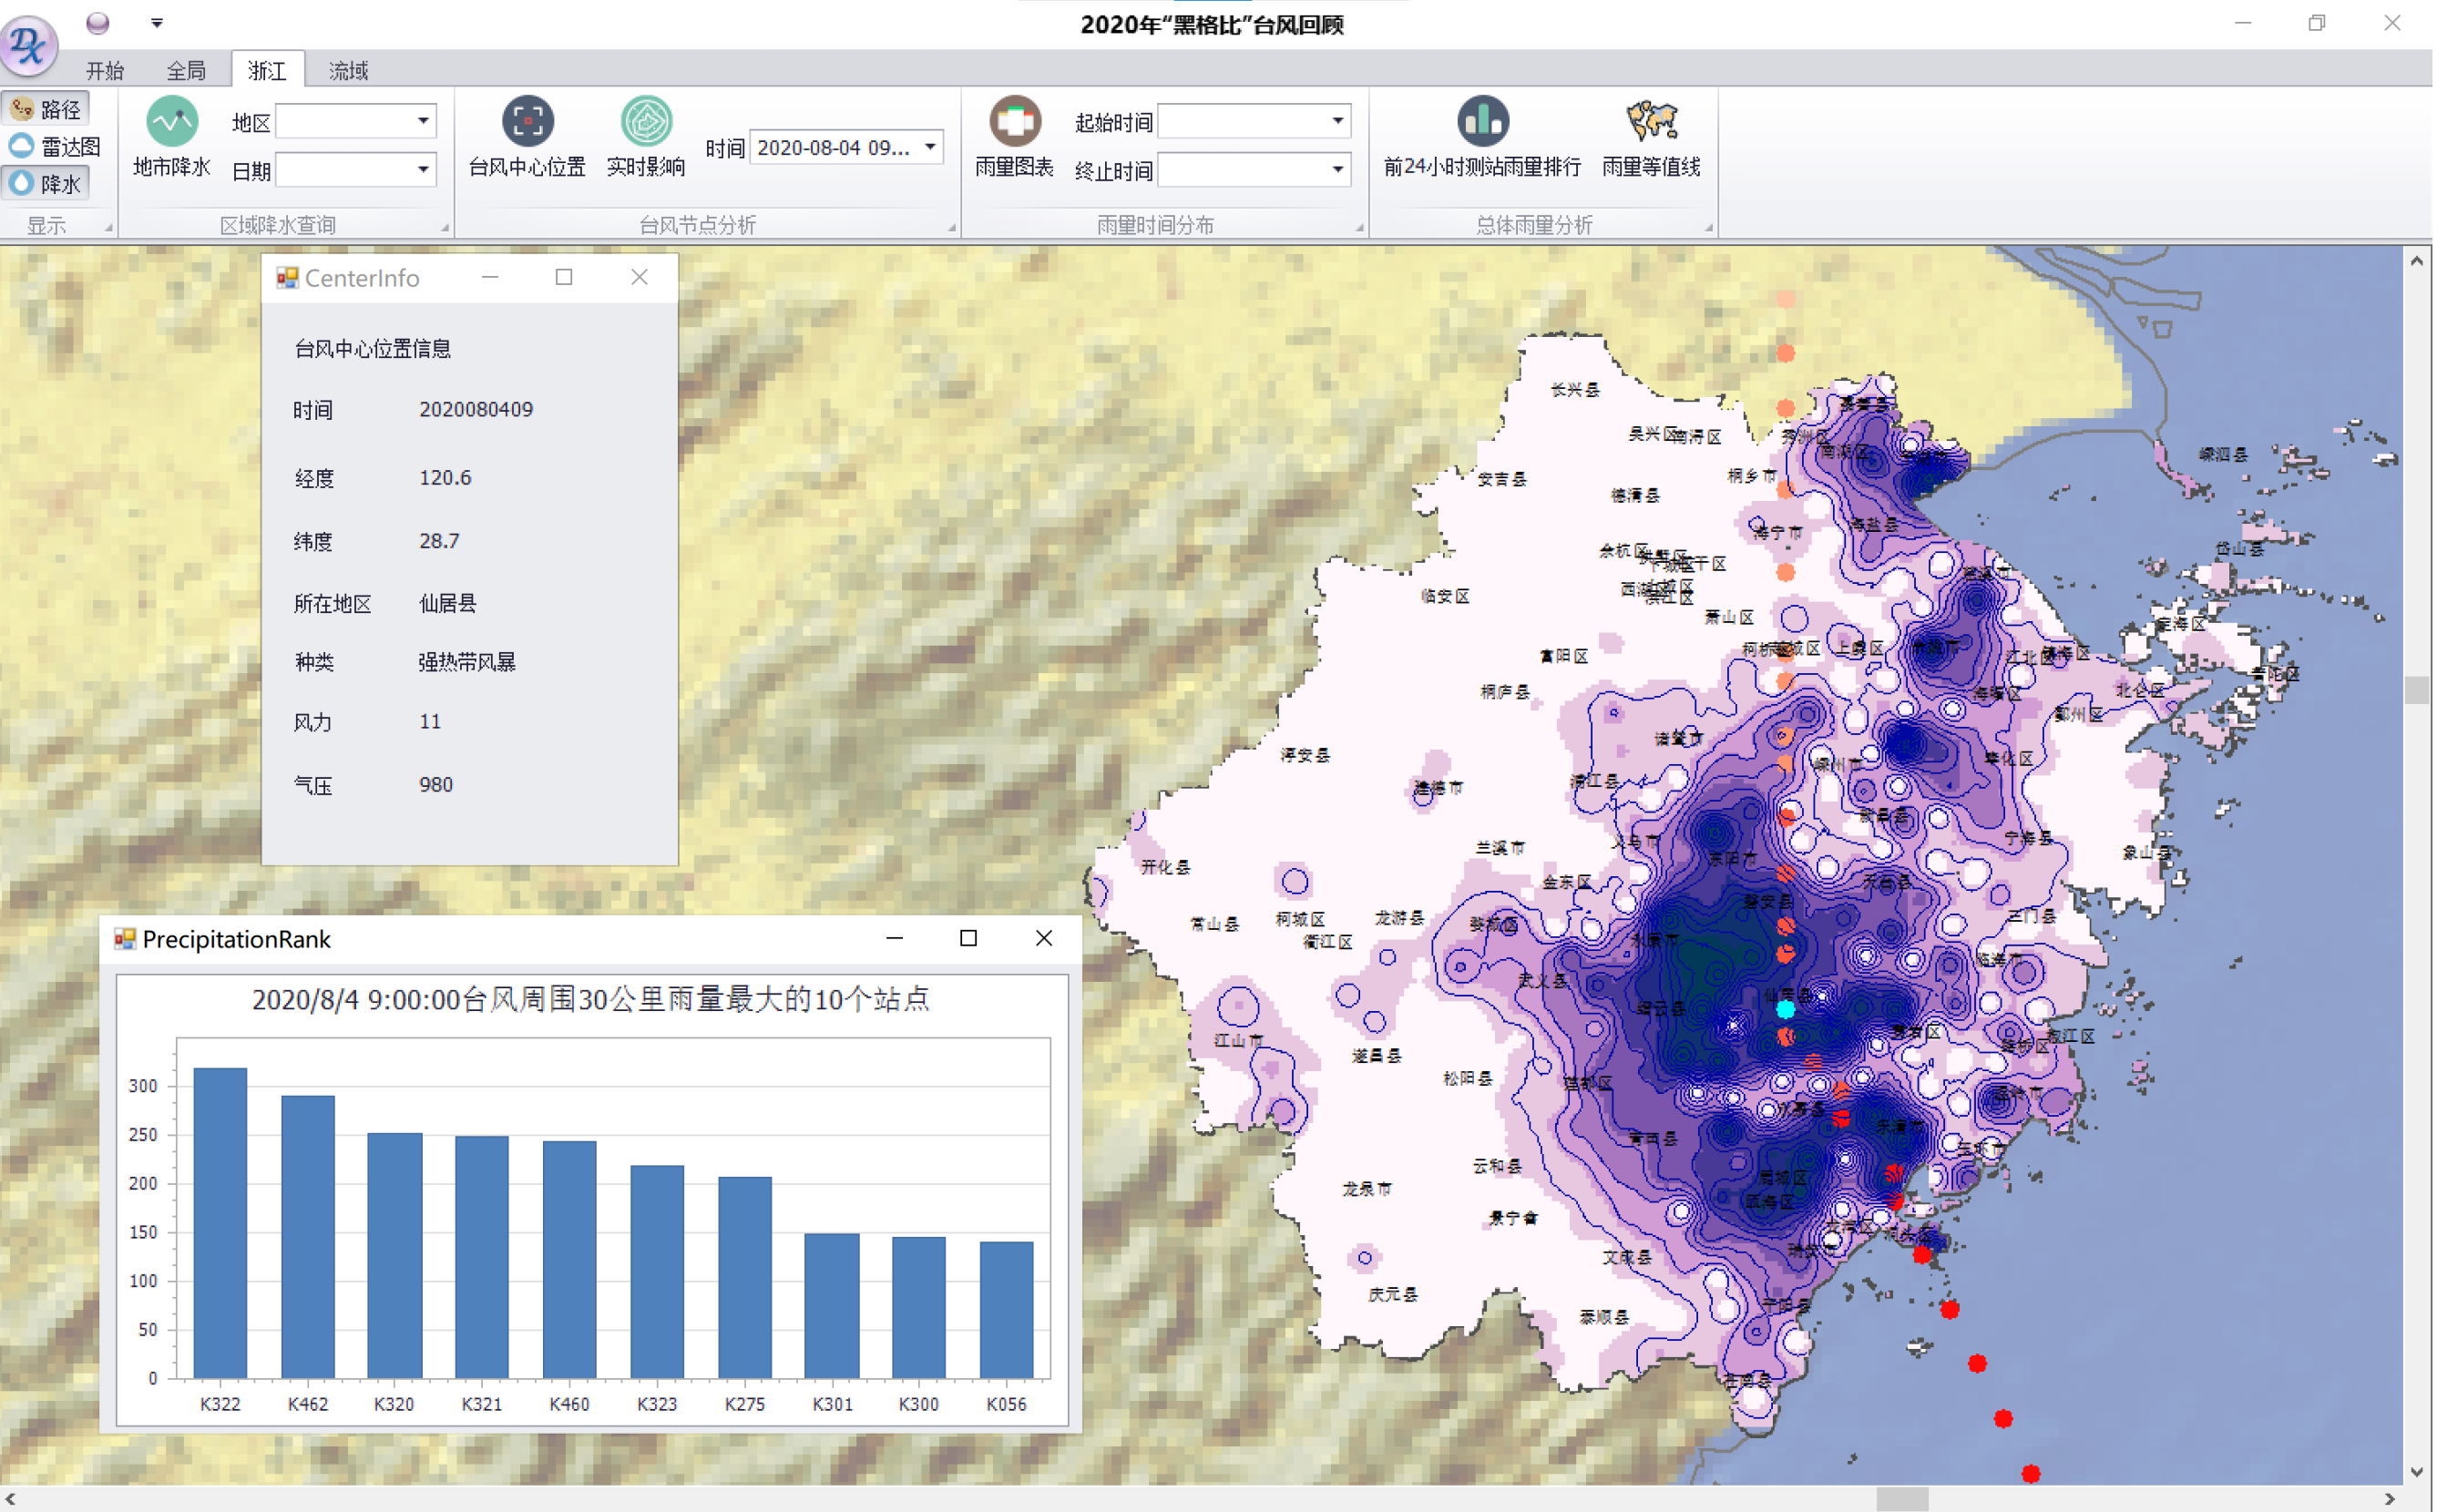Image resolution: width=2437 pixels, height=1512 pixels.
Task: Click the 台风中心位置 typhoon center tool
Action: tap(528, 140)
